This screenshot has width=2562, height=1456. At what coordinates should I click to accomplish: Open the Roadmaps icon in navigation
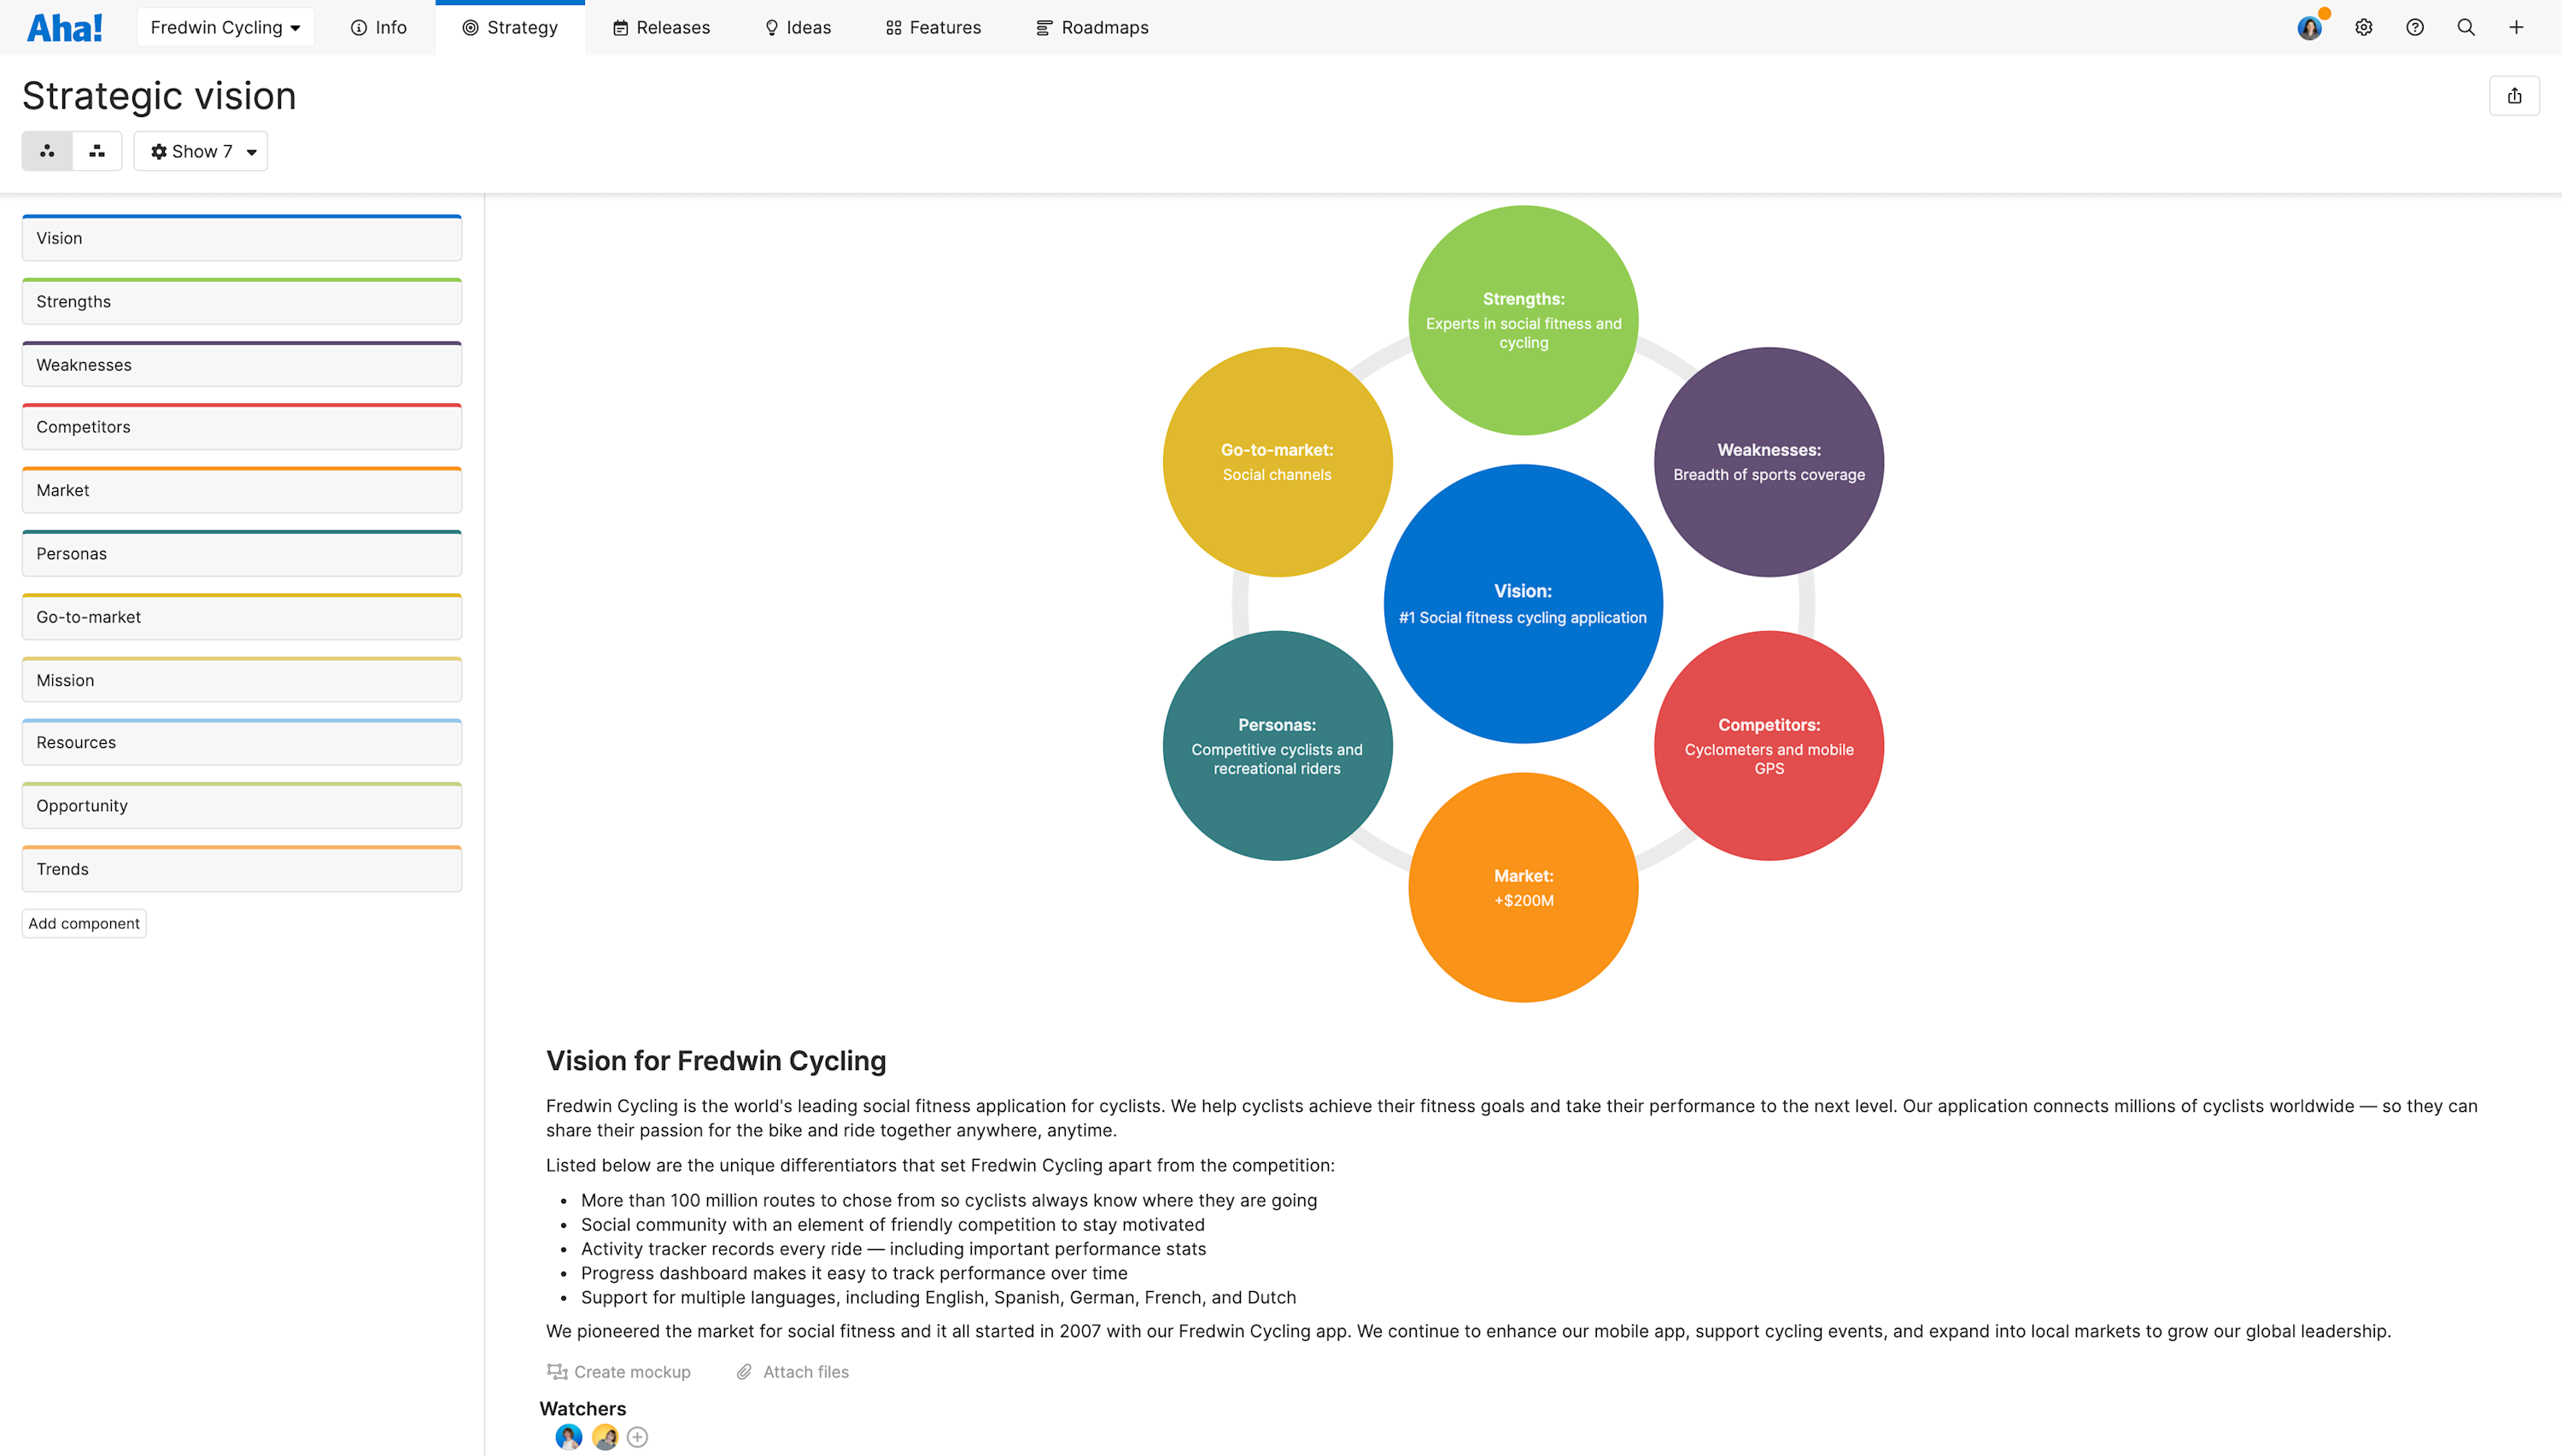(1044, 27)
